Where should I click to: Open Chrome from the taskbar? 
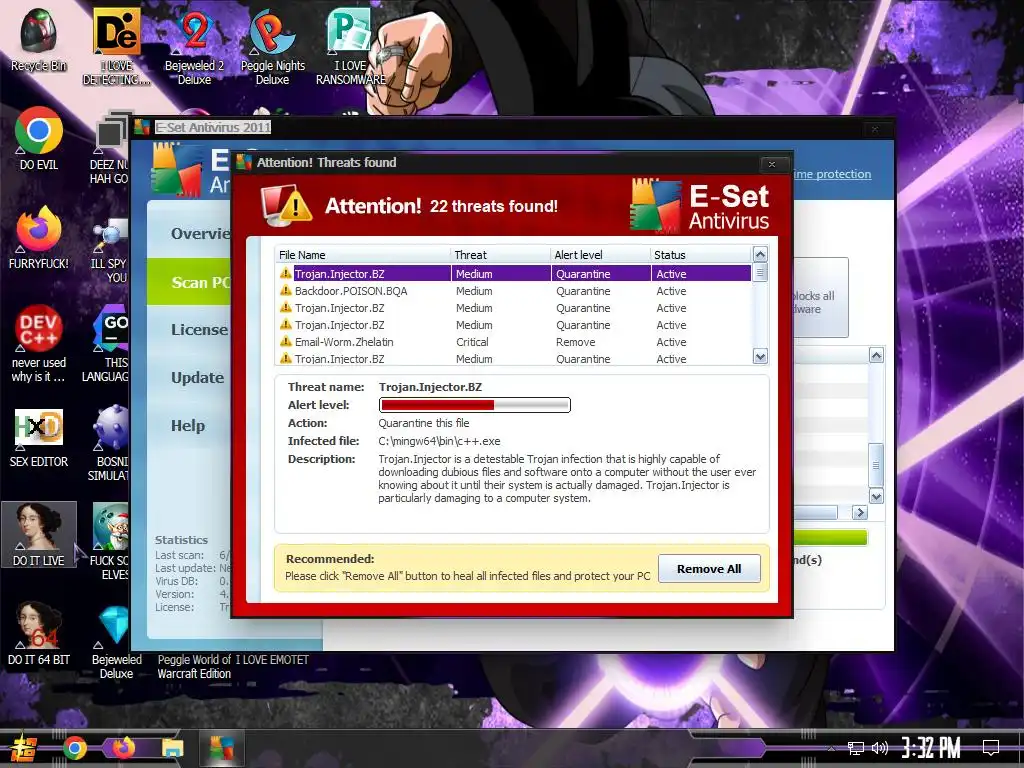click(74, 748)
